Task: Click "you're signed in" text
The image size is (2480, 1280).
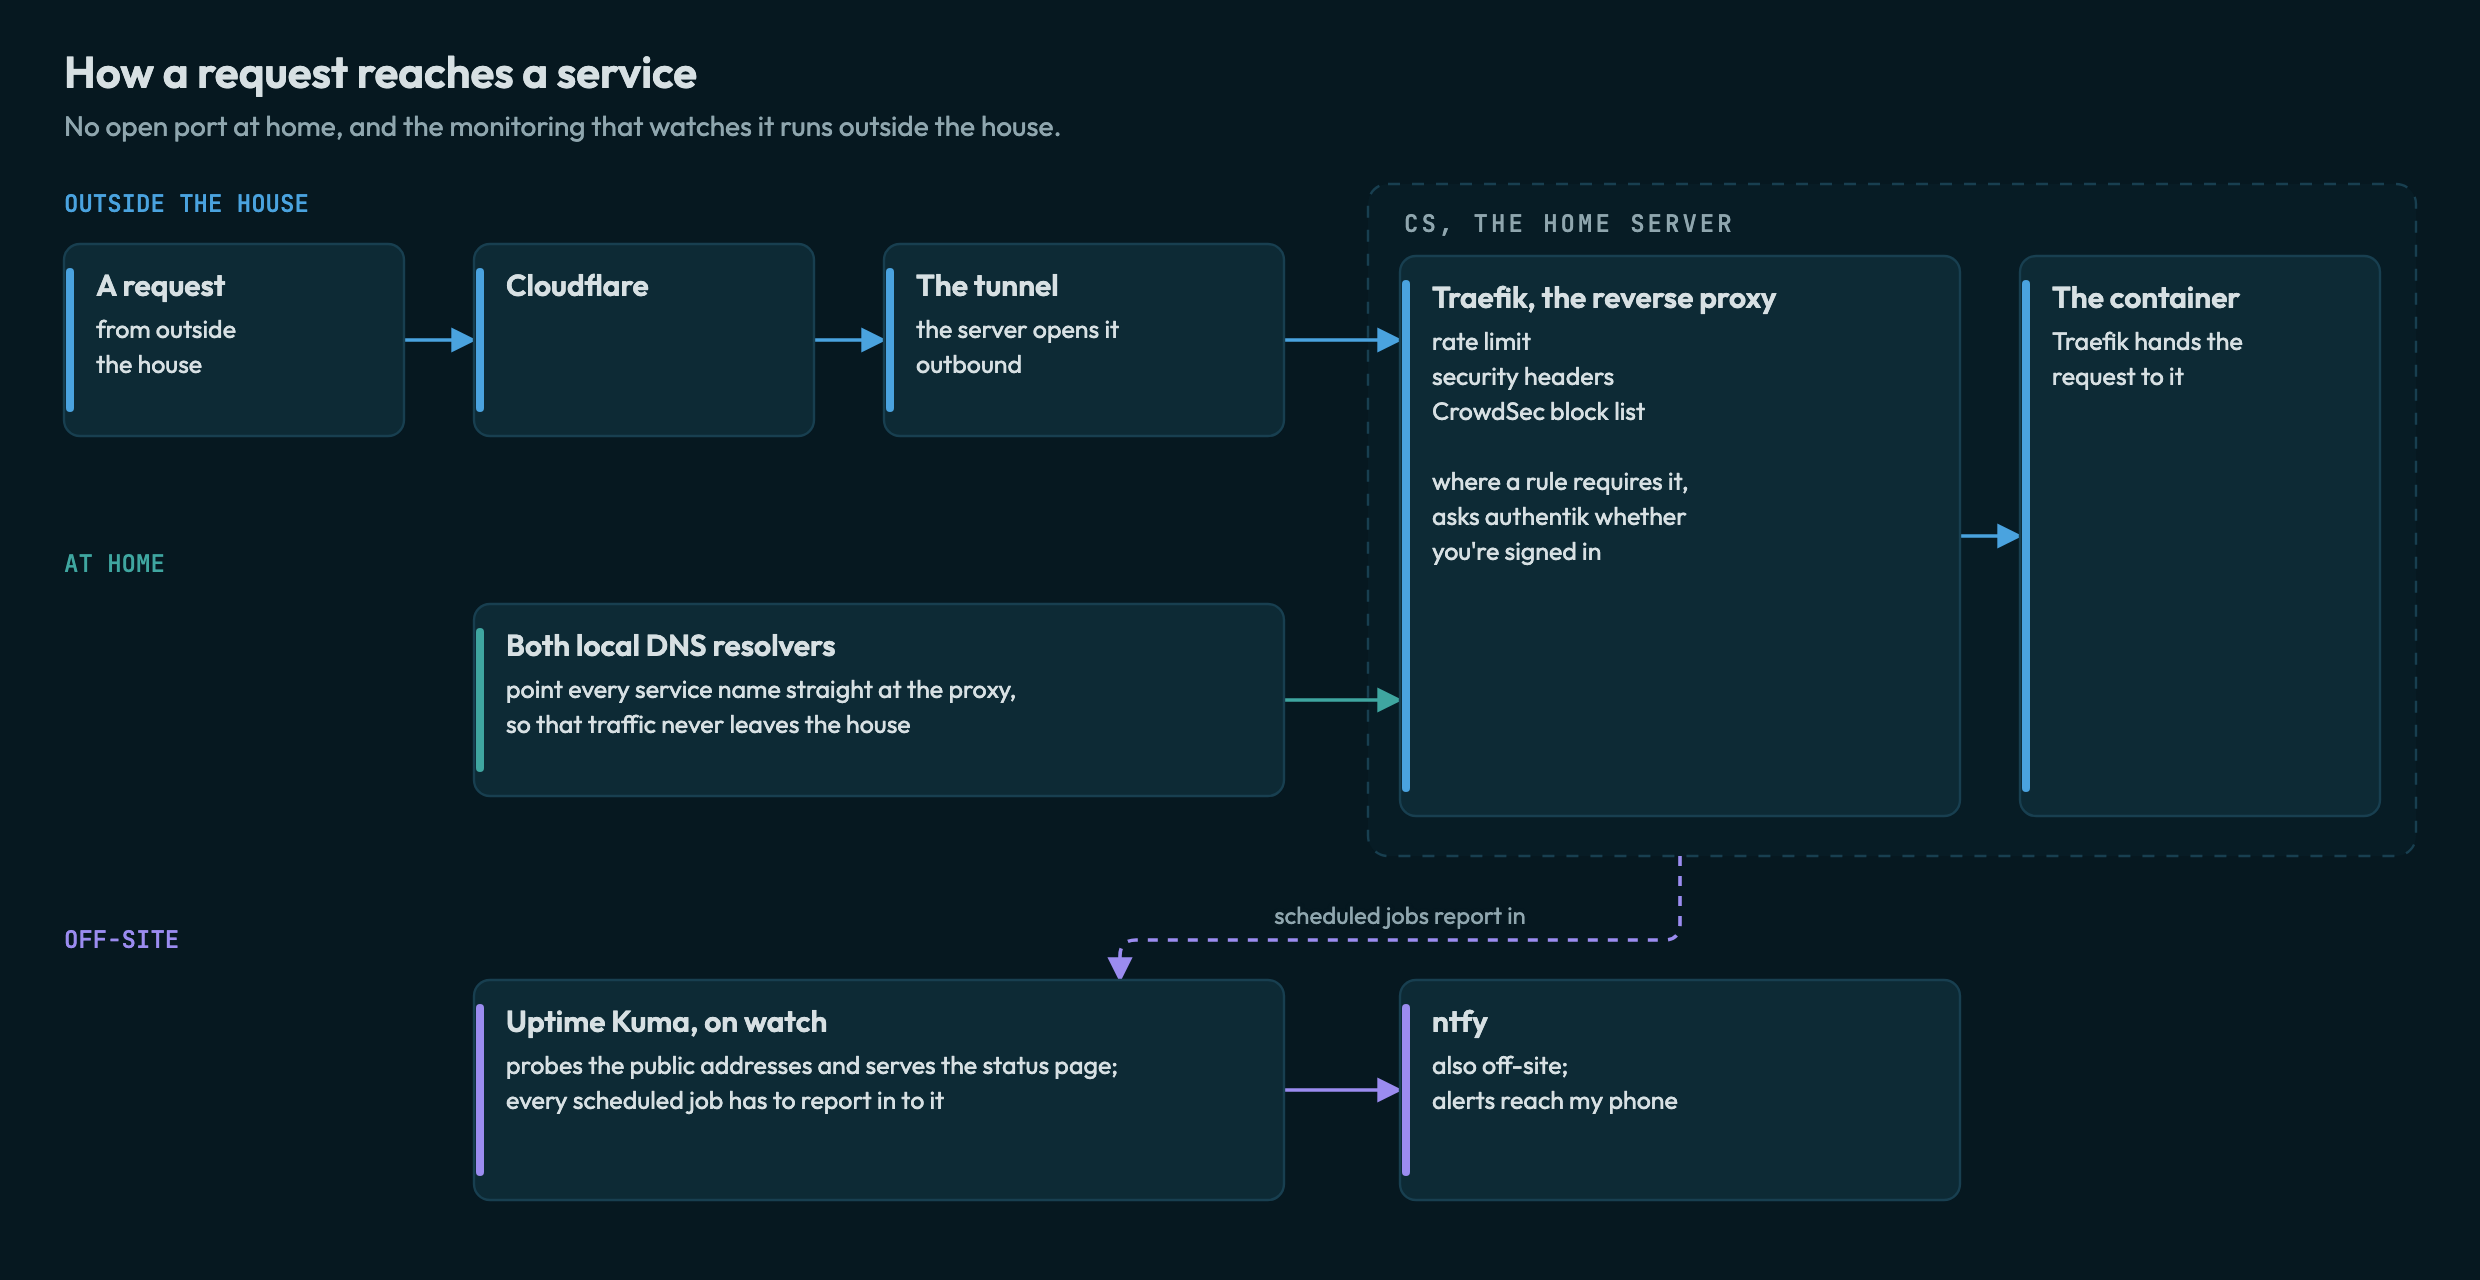Action: point(1516,552)
